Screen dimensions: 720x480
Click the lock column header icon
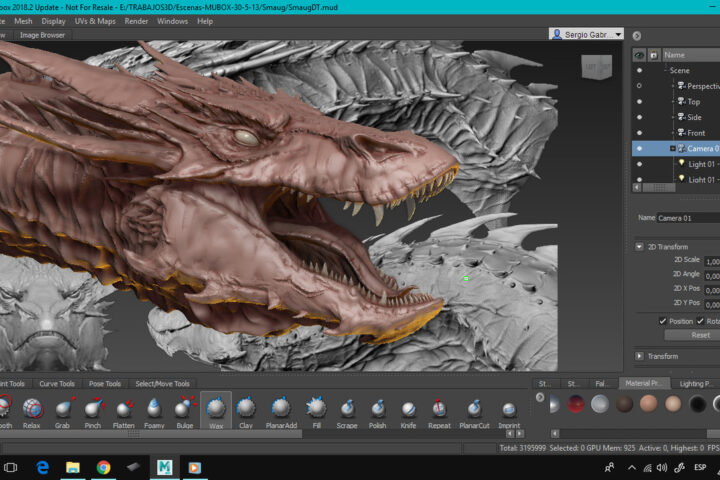pyautogui.click(x=654, y=55)
